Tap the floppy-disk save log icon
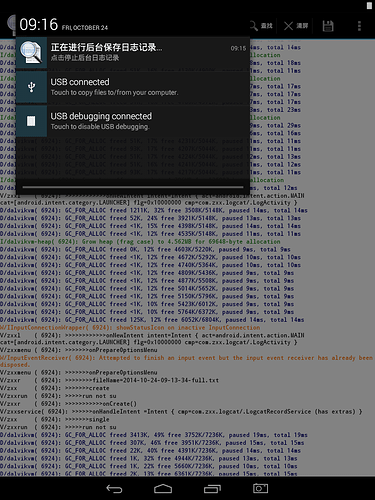The height and width of the screenshot is (500, 375). [328, 26]
